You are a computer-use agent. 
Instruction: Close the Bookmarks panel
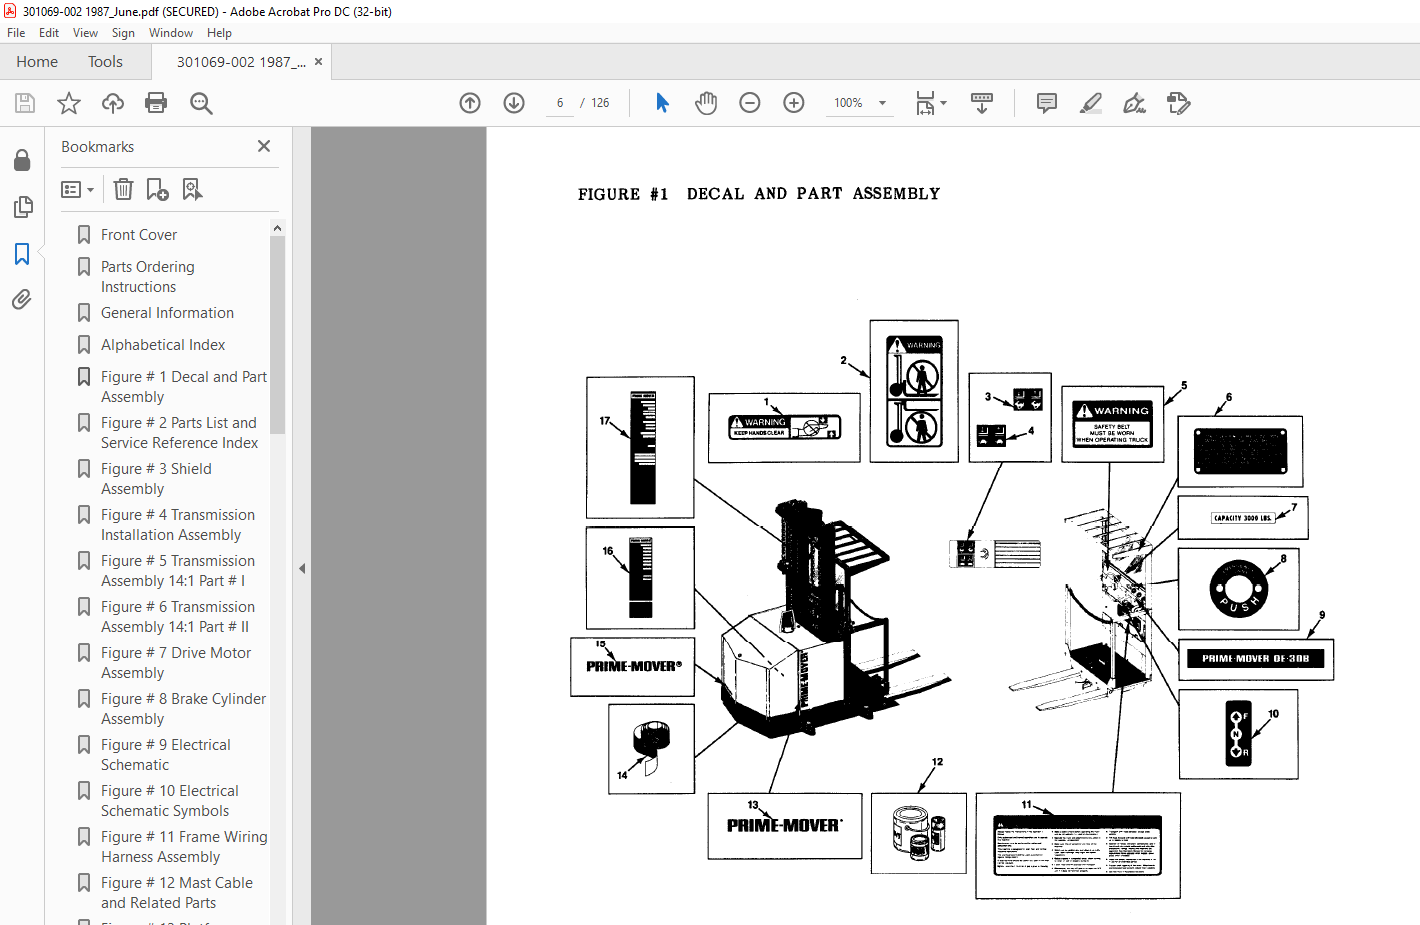click(x=264, y=146)
